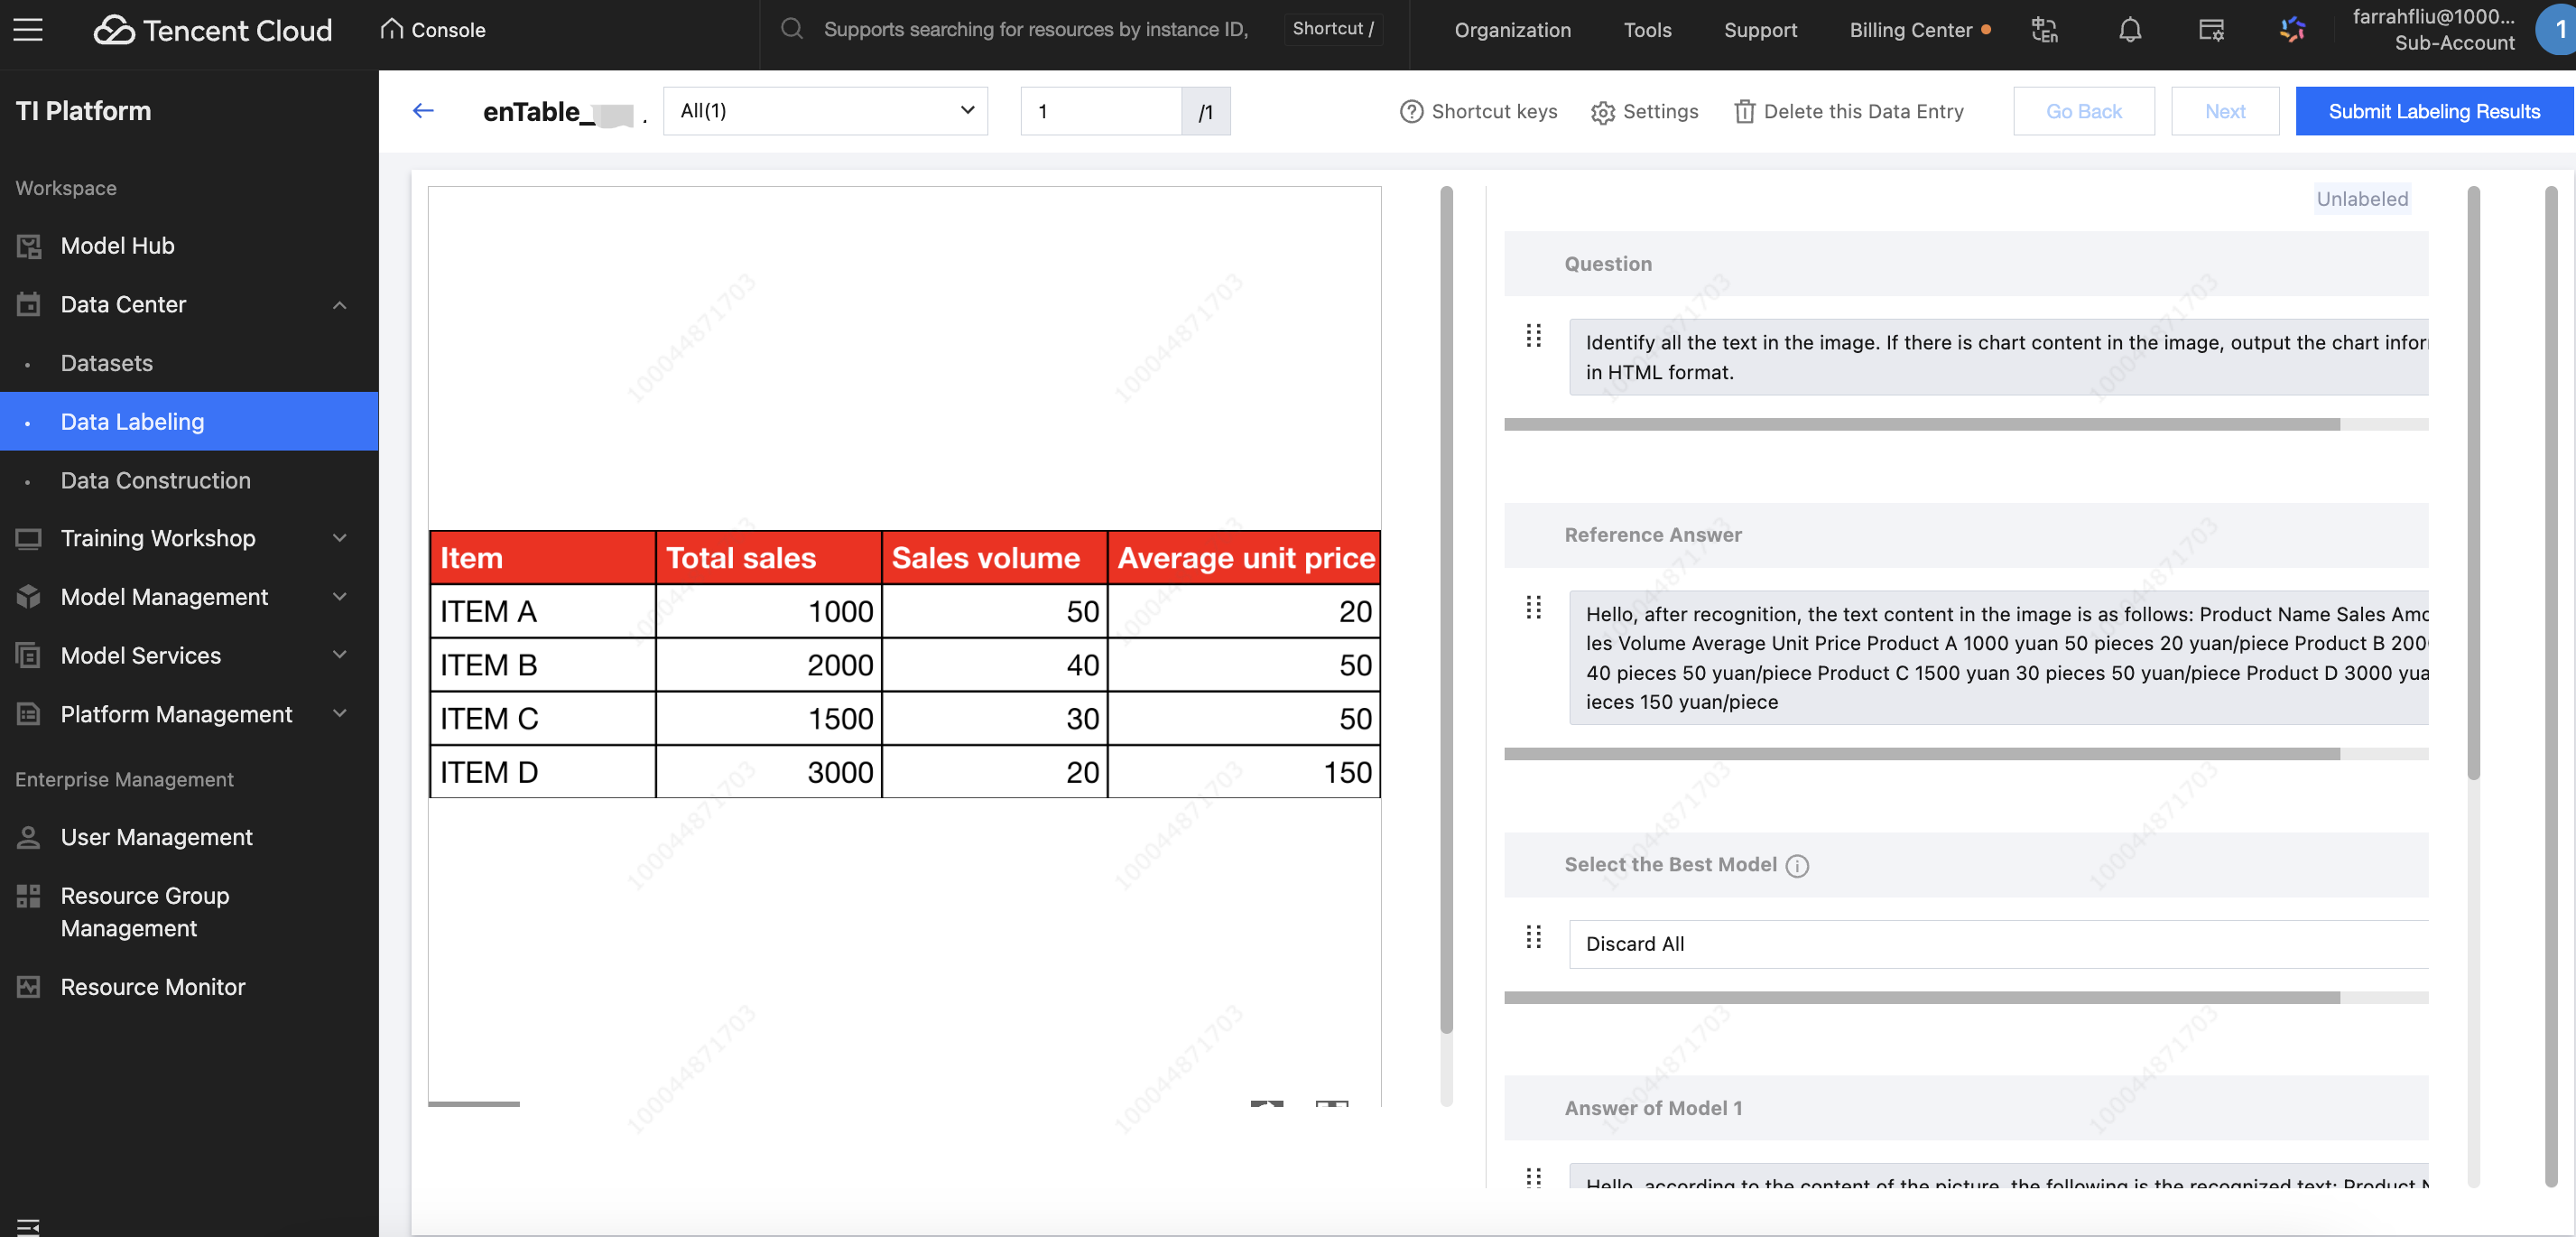Click the Delete this Data Entry trash icon
The width and height of the screenshot is (2576, 1237).
click(1744, 112)
